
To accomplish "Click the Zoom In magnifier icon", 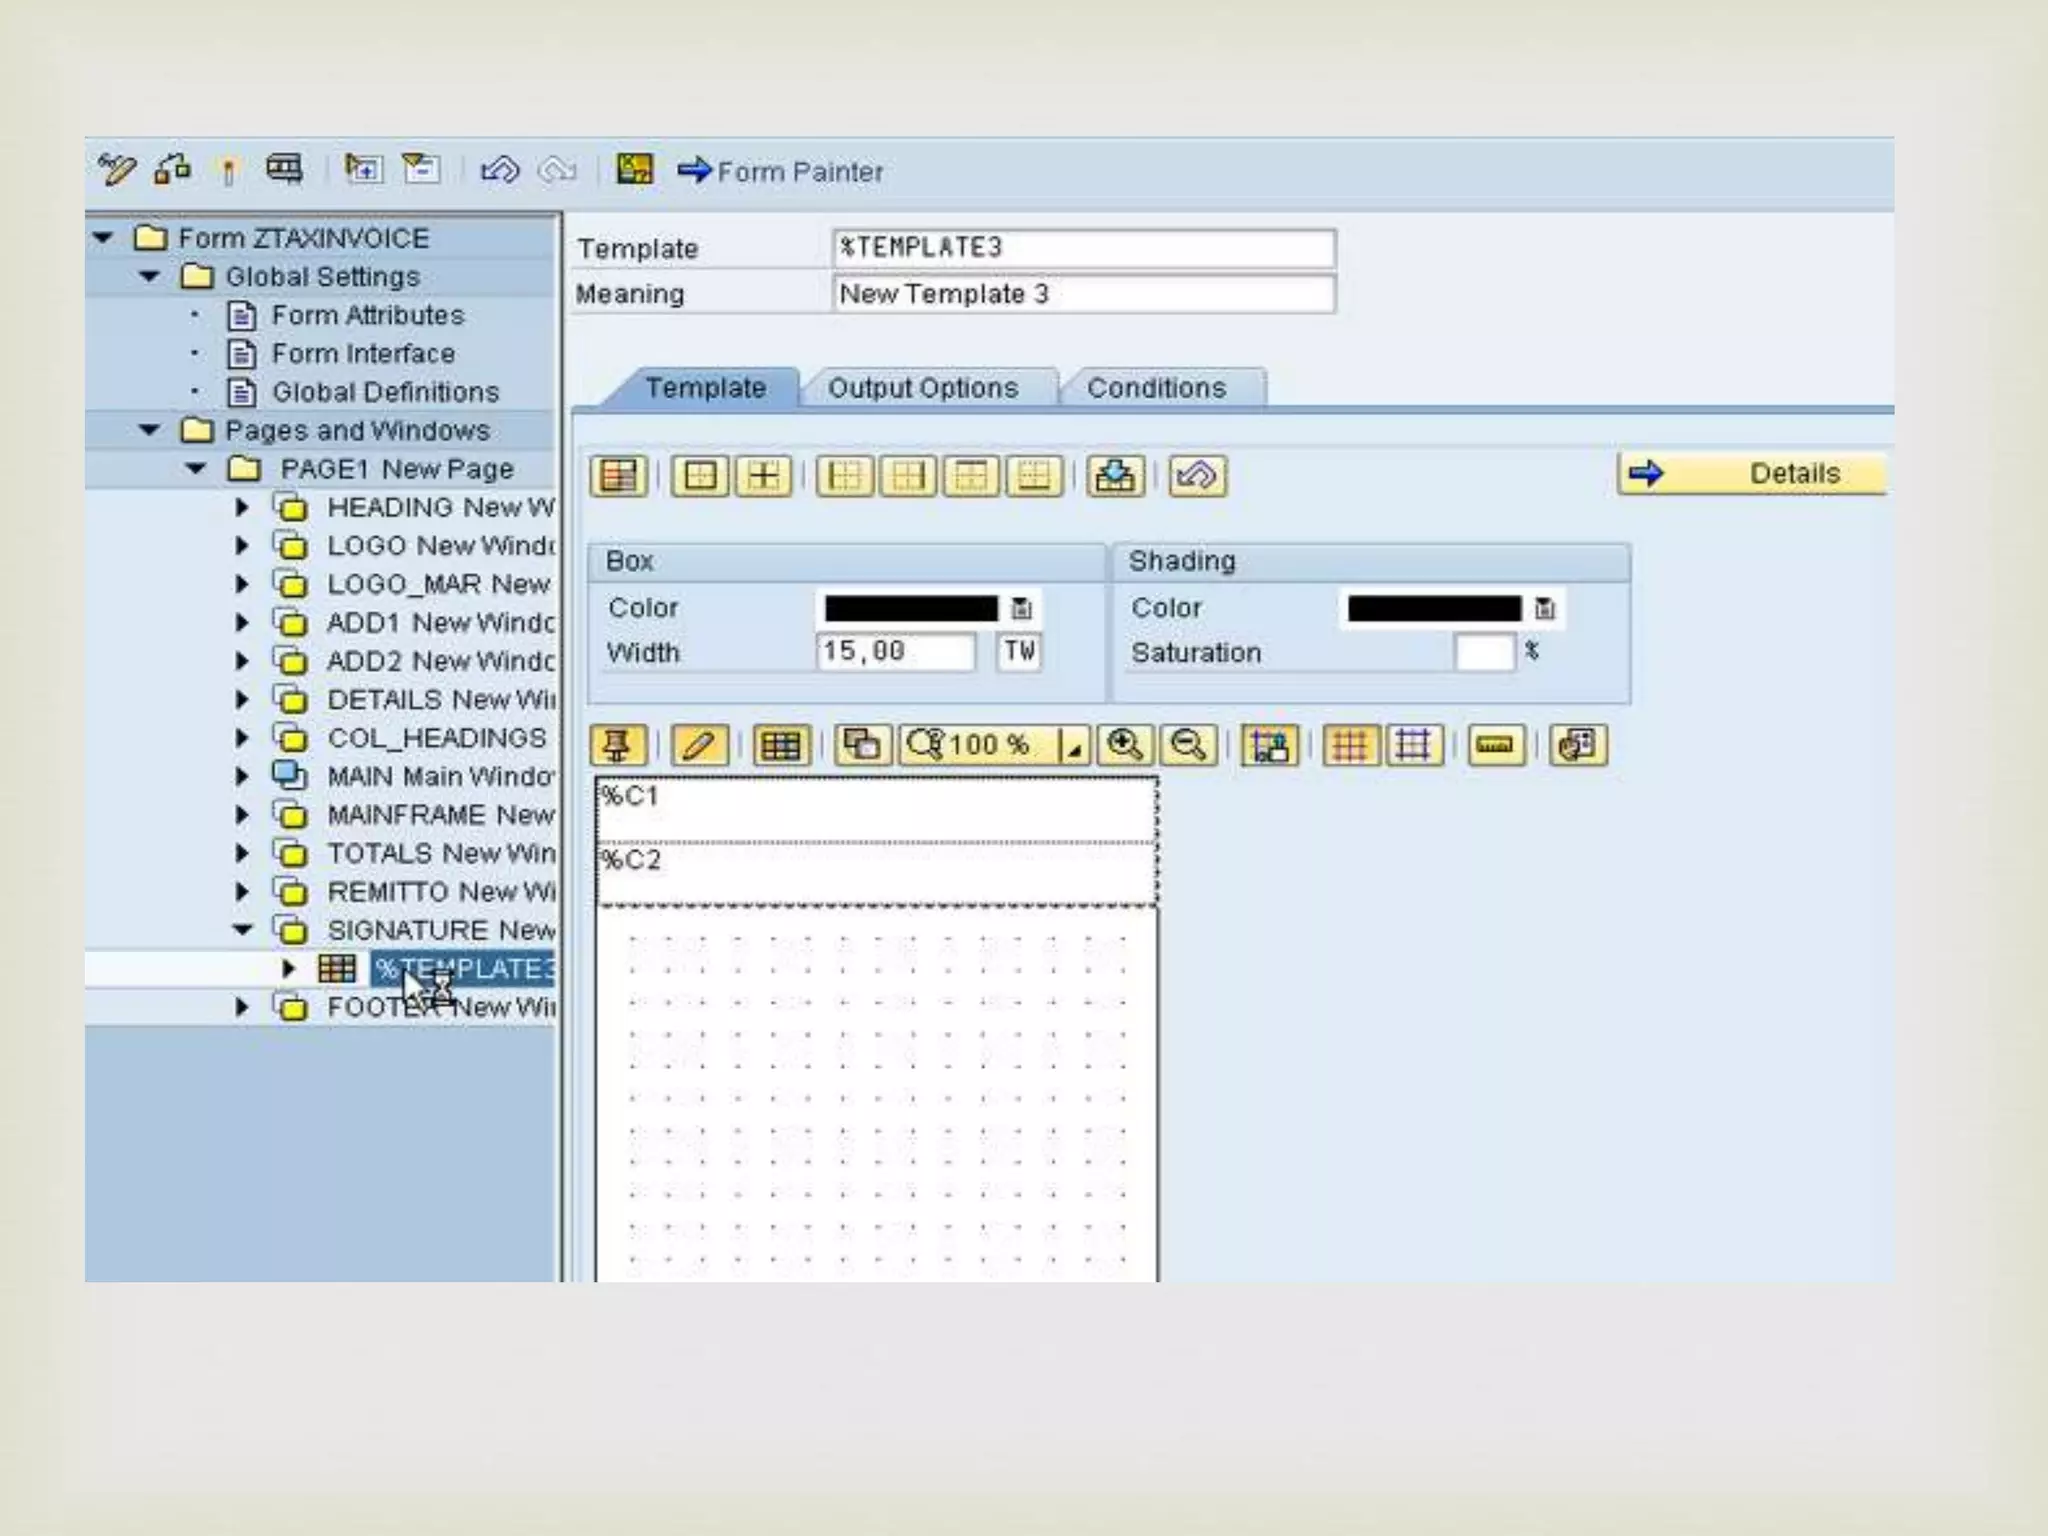I will point(1125,745).
